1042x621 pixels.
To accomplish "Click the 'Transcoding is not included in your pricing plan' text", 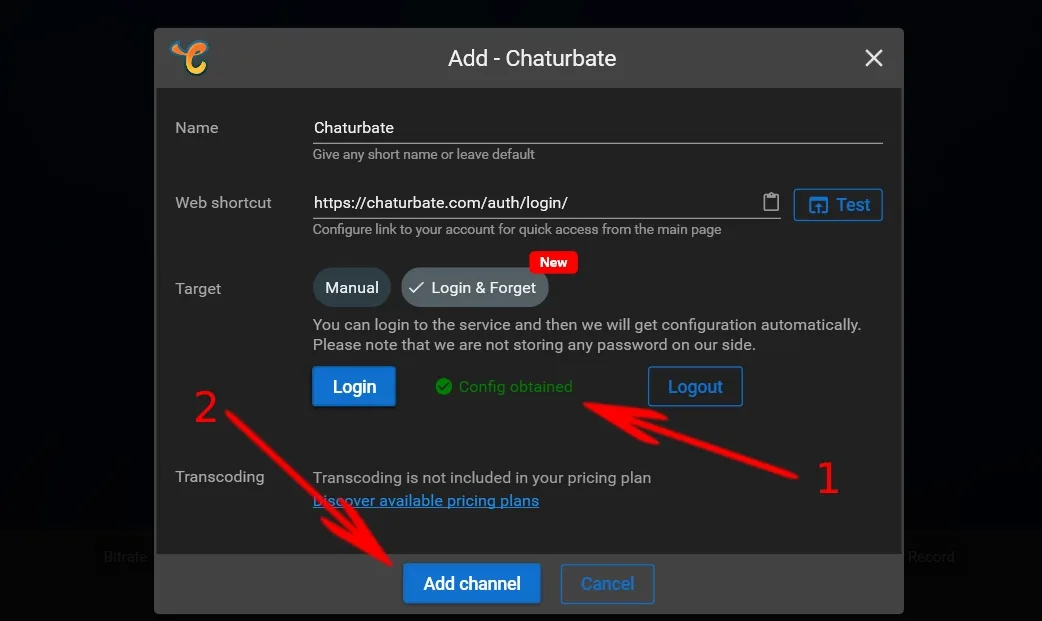I will tap(482, 478).
